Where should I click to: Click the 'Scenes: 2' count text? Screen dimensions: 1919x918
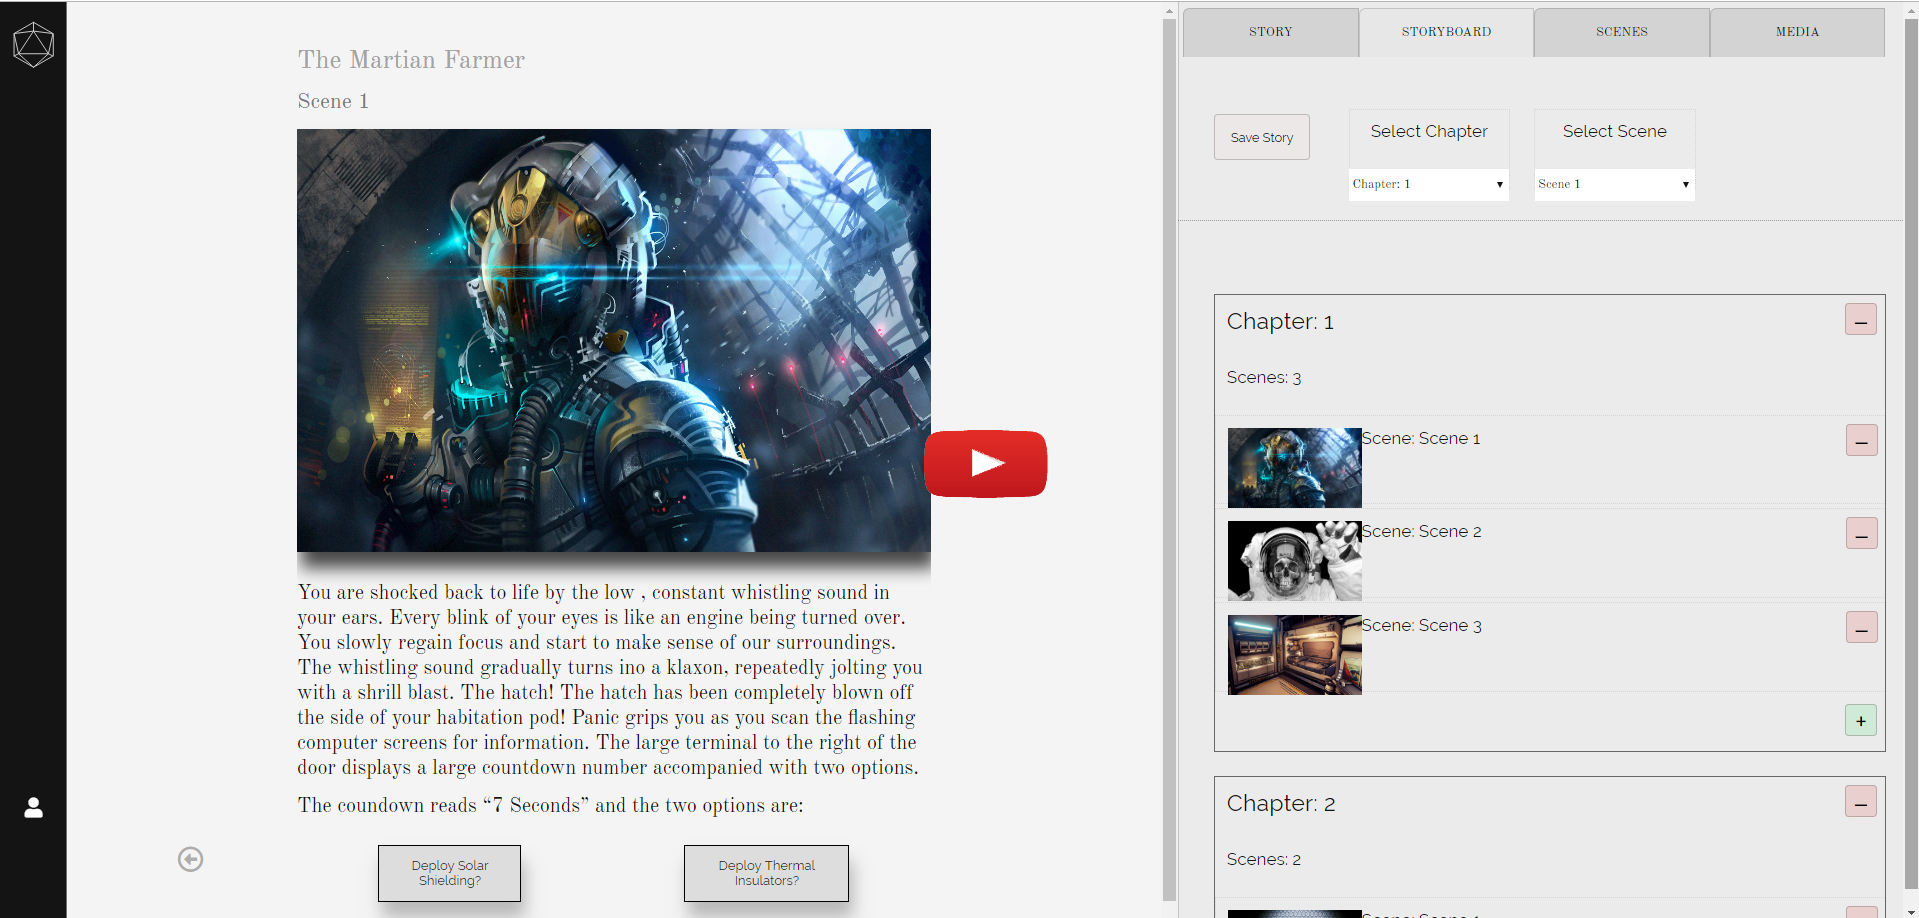[x=1264, y=860]
